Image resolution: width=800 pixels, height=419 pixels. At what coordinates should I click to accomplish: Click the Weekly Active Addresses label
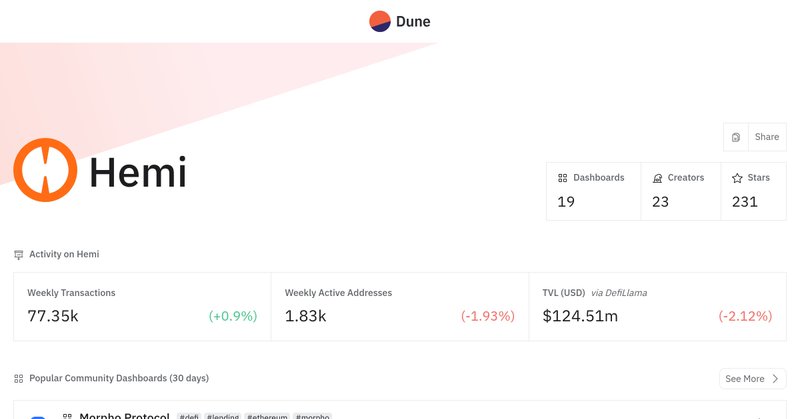(x=338, y=293)
